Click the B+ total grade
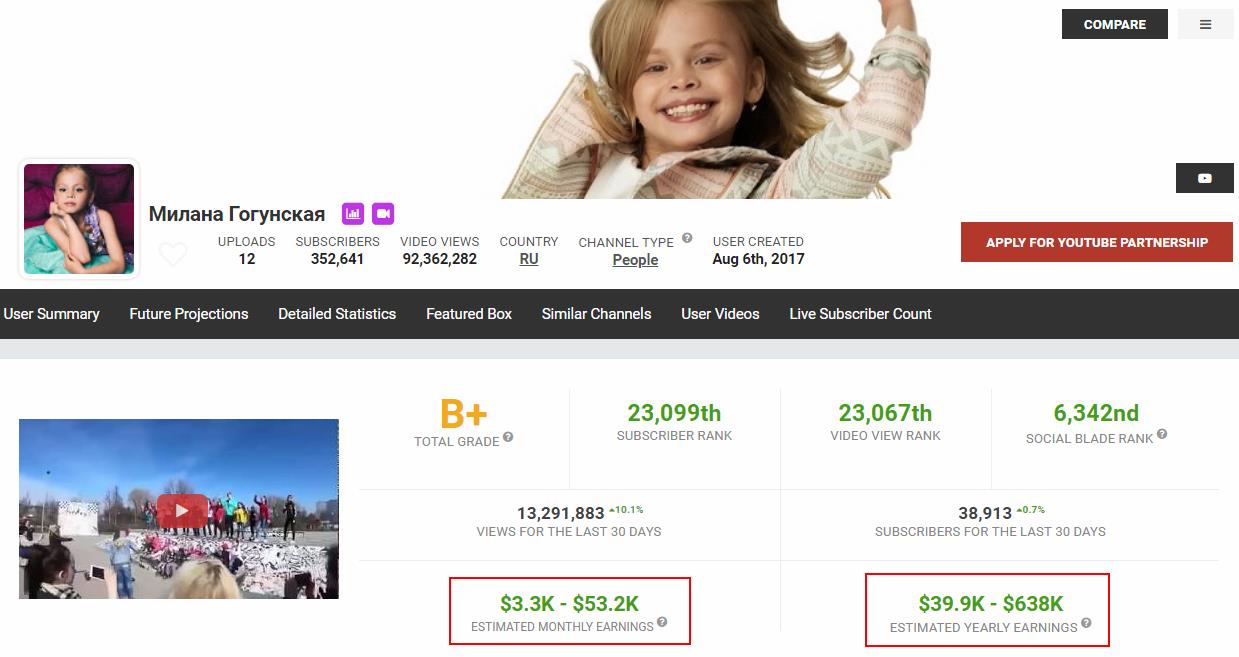Viewport: 1239px width, 657px height. point(464,413)
